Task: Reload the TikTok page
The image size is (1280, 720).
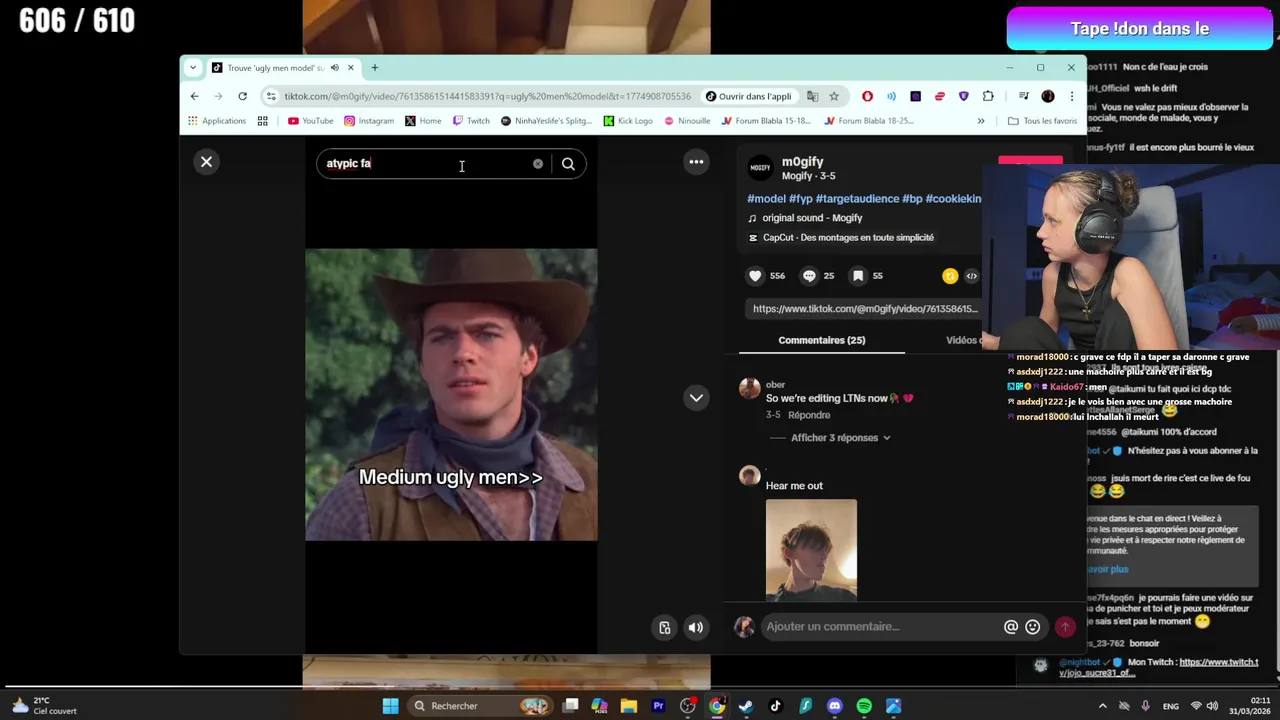Action: tap(242, 96)
